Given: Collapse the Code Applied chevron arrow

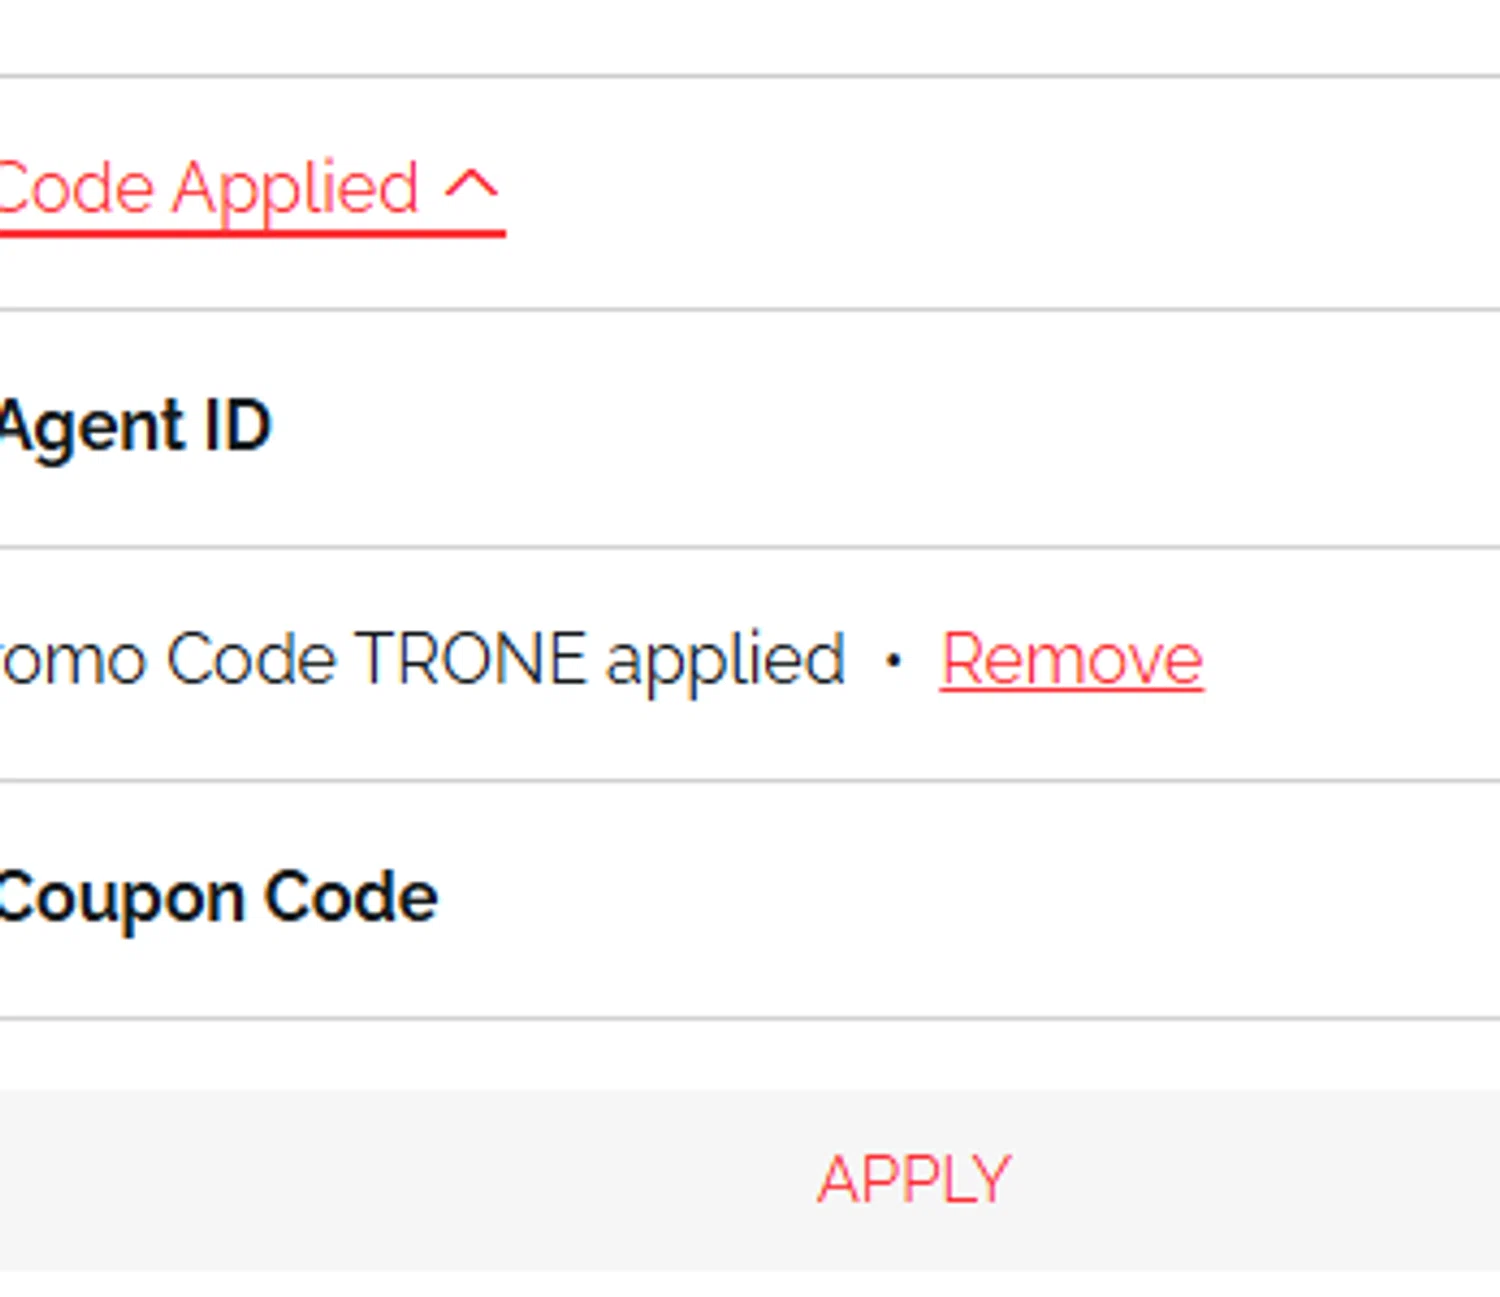Looking at the screenshot, I should (471, 186).
